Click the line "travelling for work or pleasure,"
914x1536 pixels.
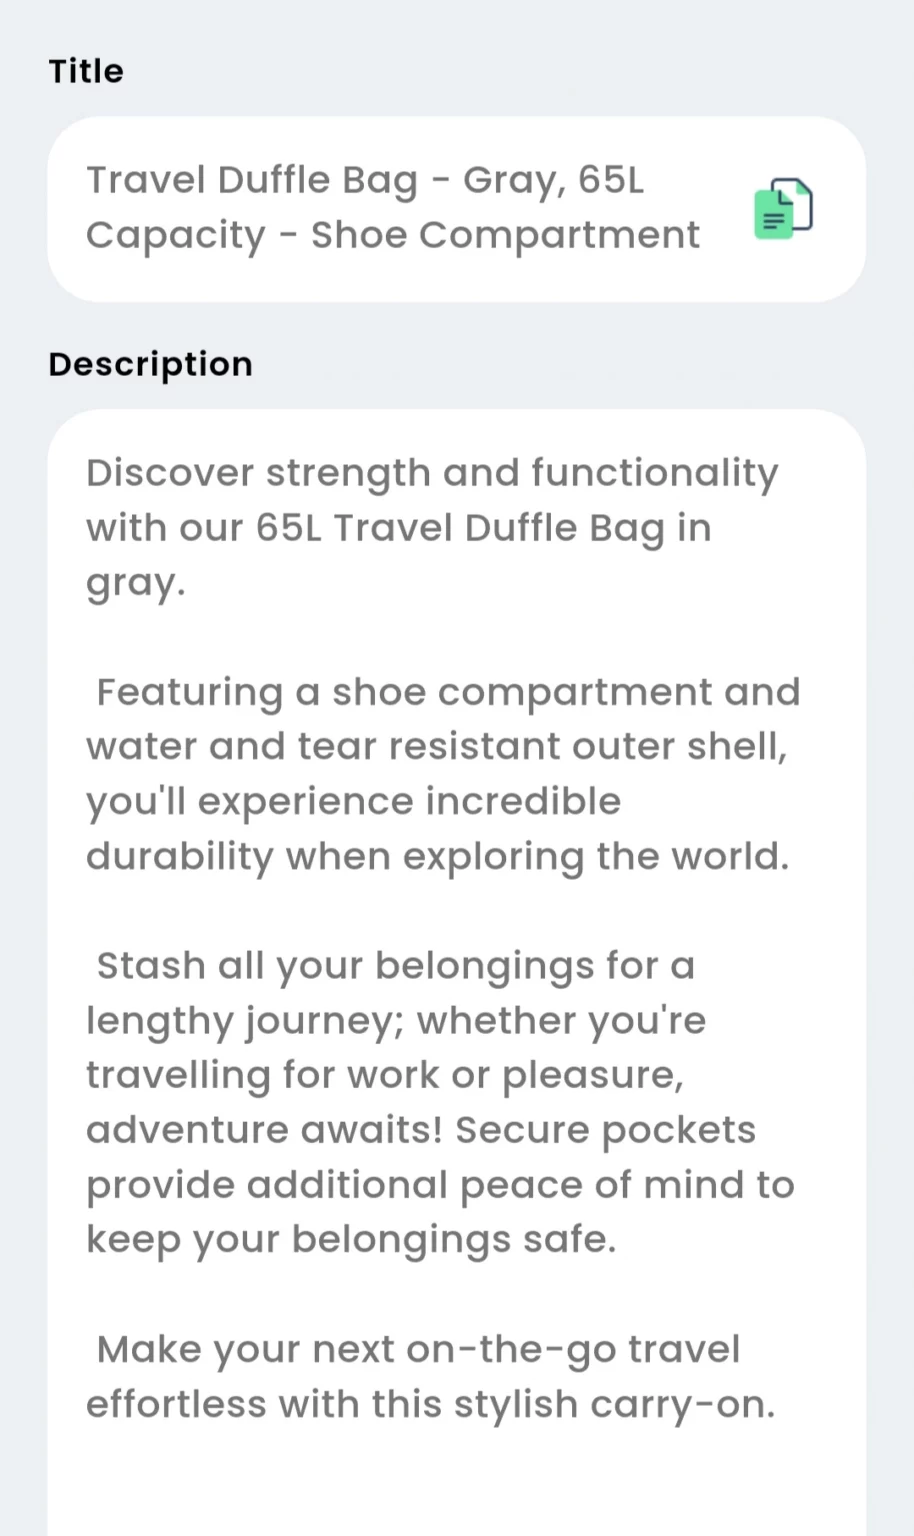click(385, 1076)
